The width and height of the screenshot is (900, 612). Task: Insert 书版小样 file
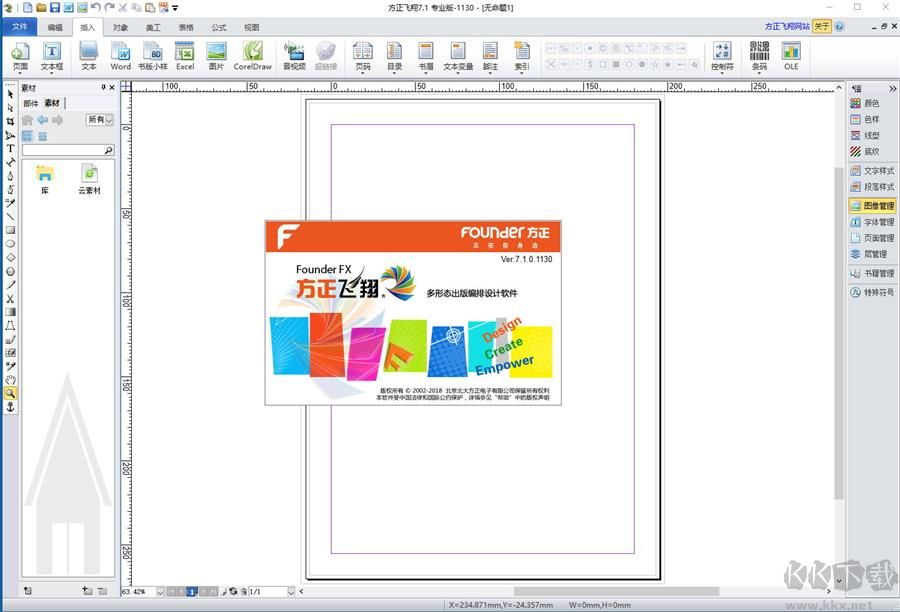(153, 56)
